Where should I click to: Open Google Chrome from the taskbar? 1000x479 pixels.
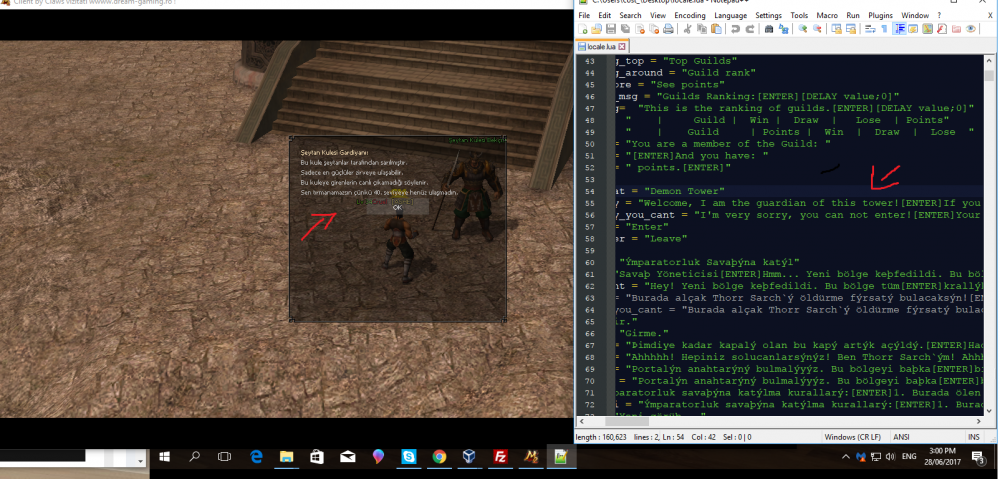coord(439,457)
